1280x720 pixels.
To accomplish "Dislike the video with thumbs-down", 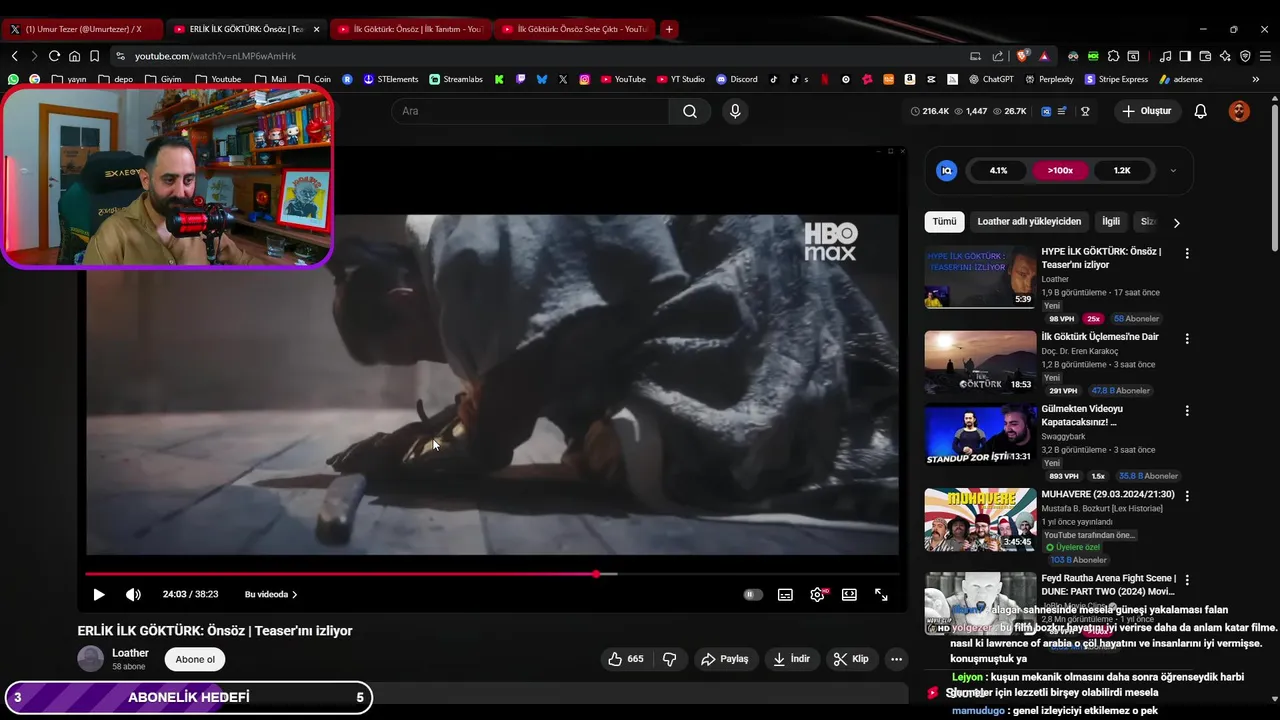I will 670,659.
